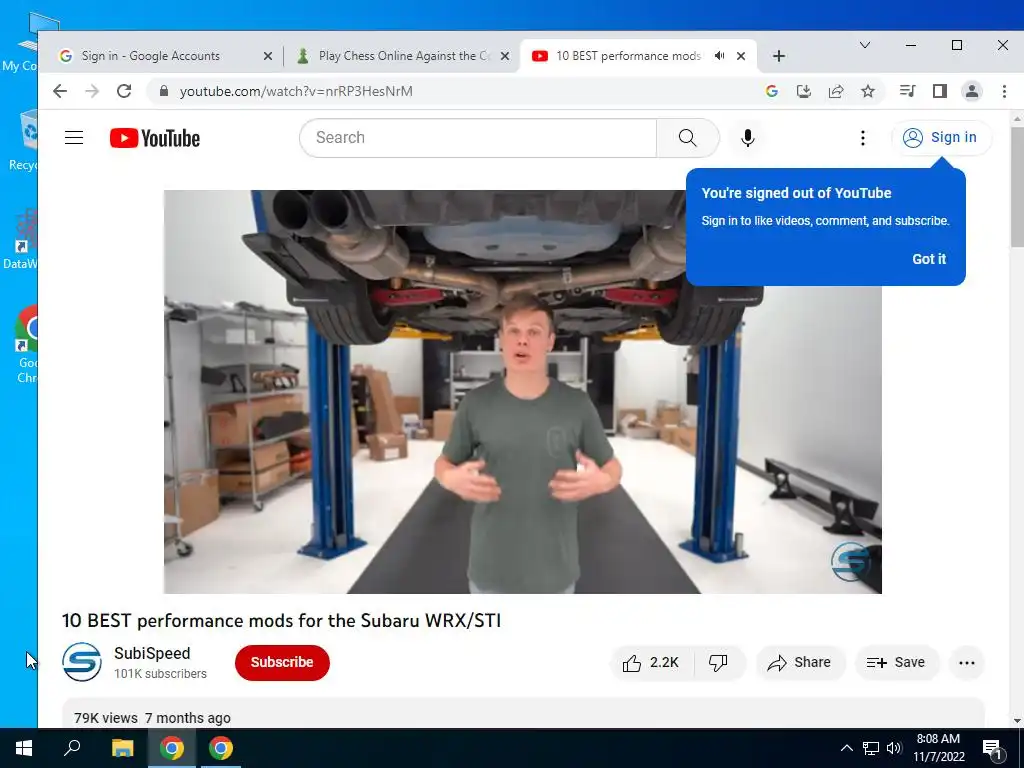Image resolution: width=1024 pixels, height=768 pixels.
Task: Click the video title text
Action: (281, 620)
